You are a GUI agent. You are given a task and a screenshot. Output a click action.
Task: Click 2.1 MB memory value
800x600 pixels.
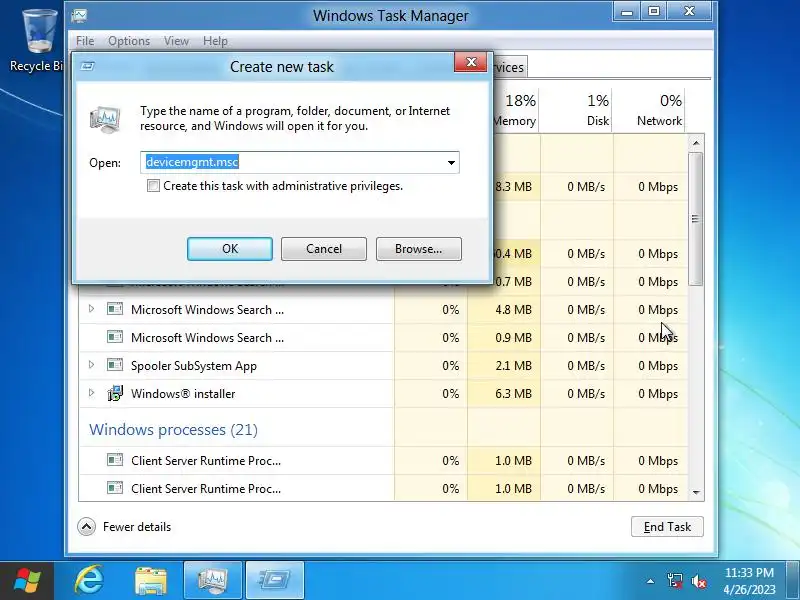[513, 366]
